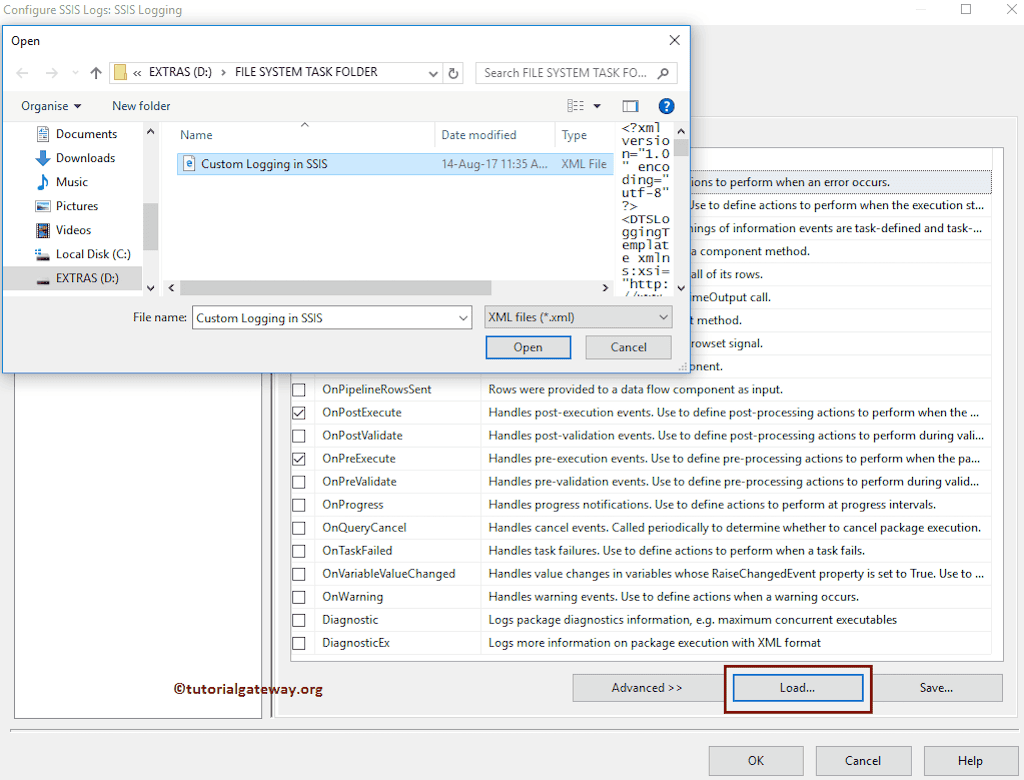Toggle the preview pane icon
Viewport: 1024px width, 780px height.
[631, 106]
